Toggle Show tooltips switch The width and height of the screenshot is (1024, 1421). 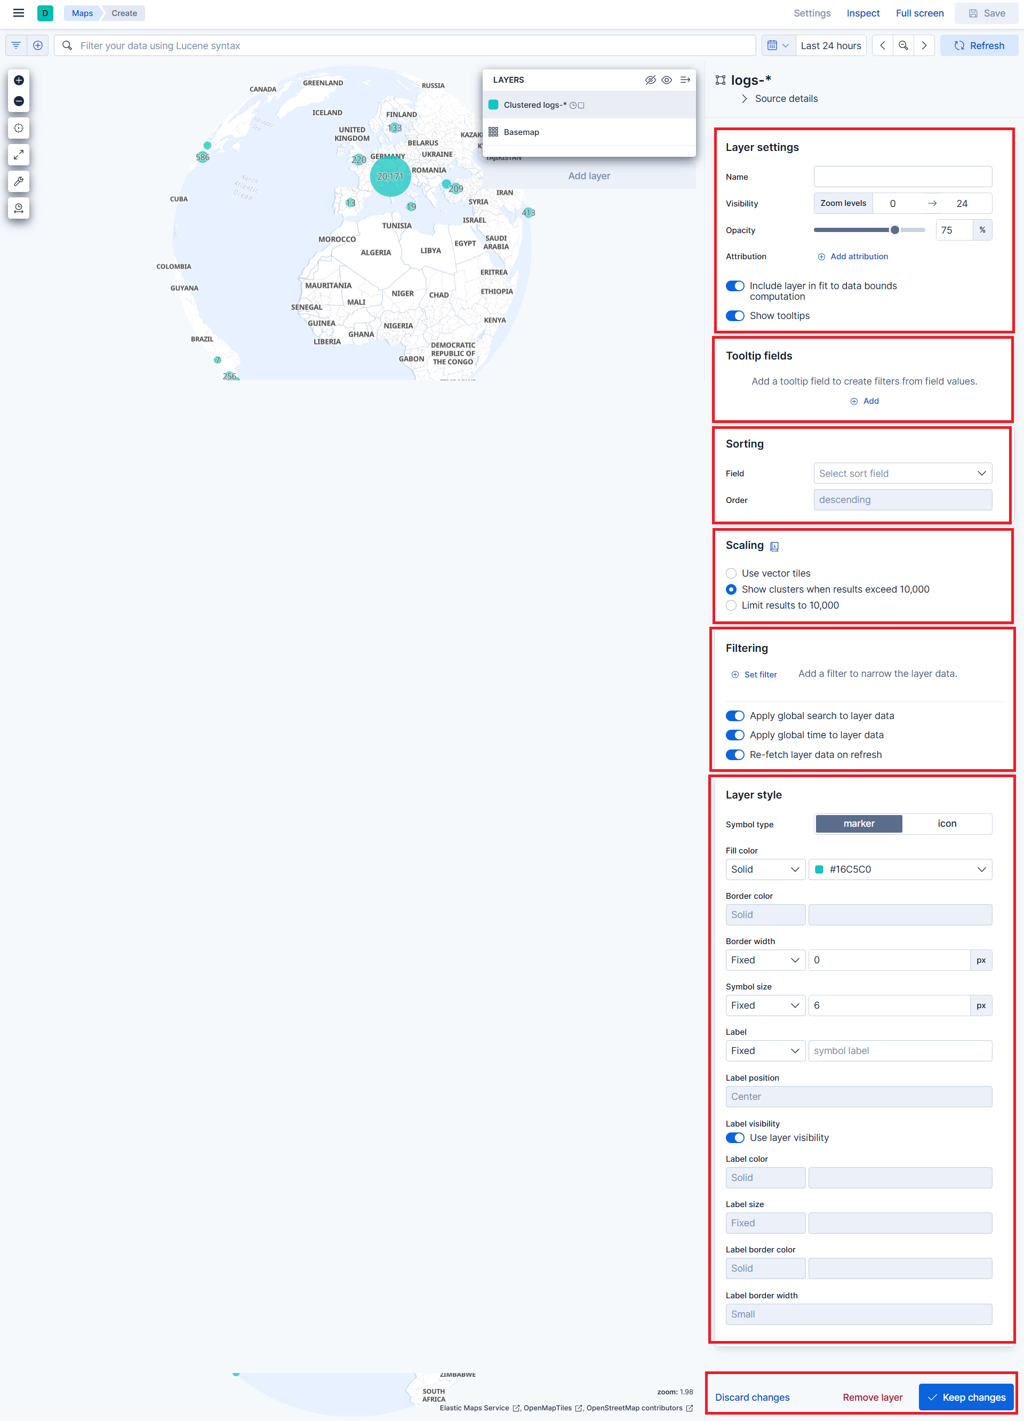735,316
